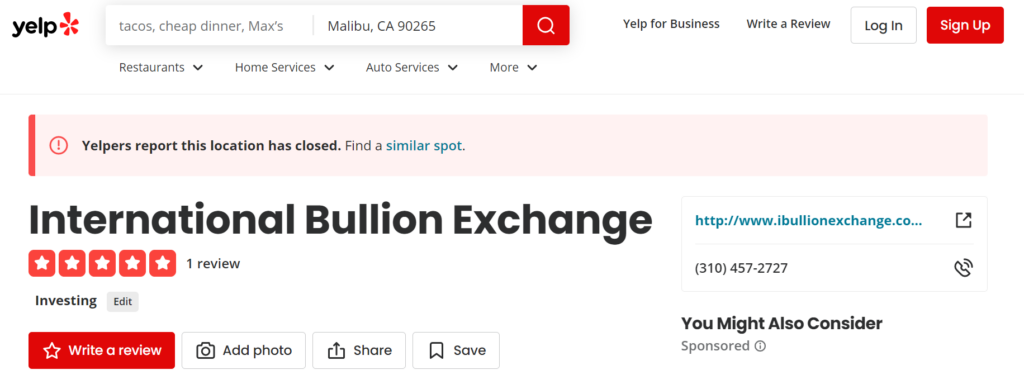Share this business listing
Screen dimensions: 1024x370
(359, 350)
